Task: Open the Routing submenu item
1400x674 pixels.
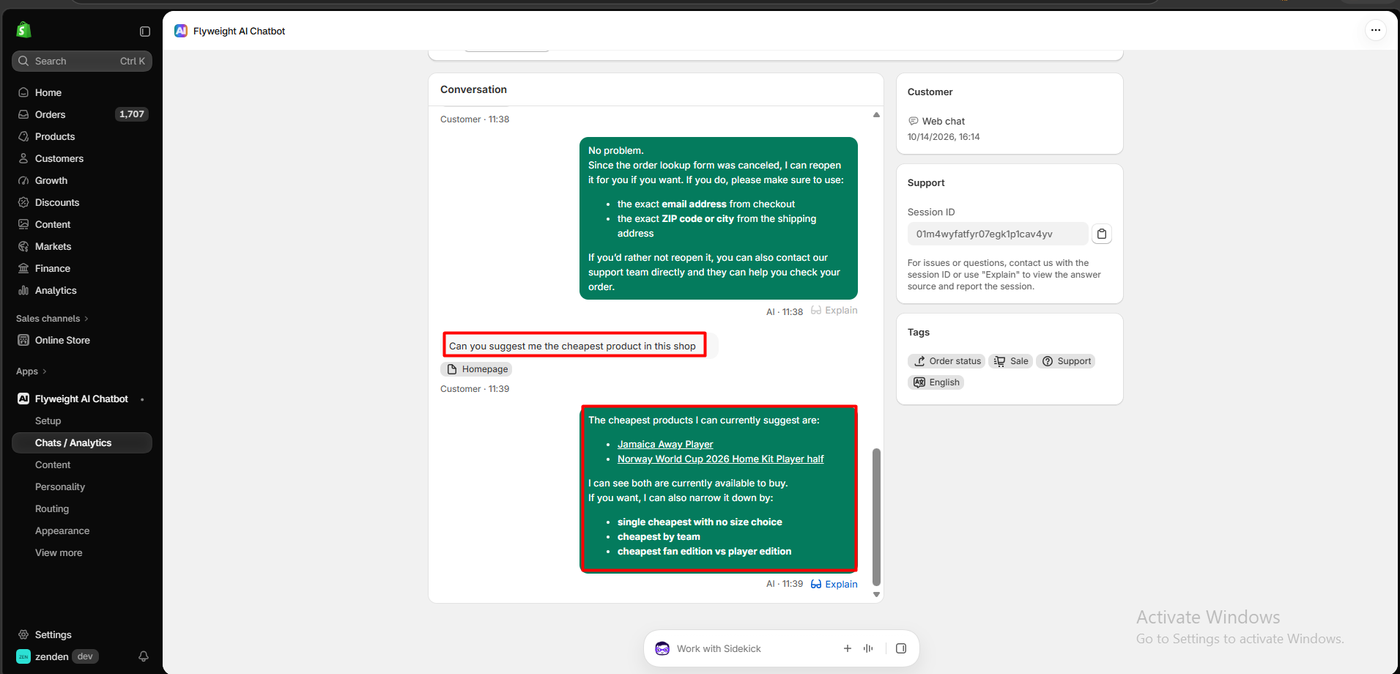Action: [x=82, y=509]
